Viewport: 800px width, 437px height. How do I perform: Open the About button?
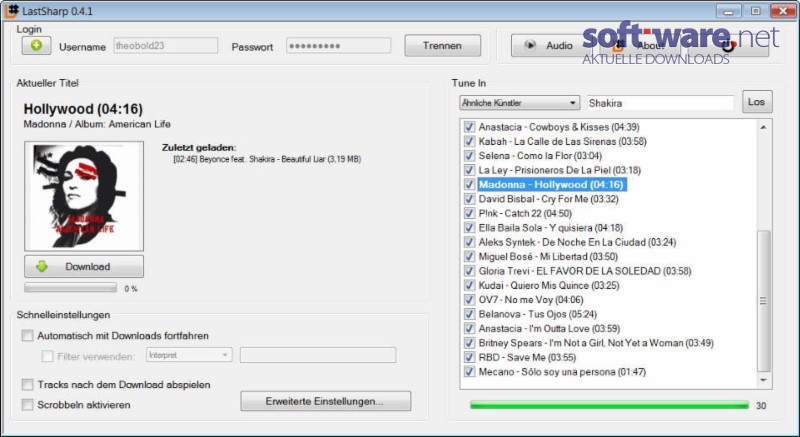[x=642, y=45]
